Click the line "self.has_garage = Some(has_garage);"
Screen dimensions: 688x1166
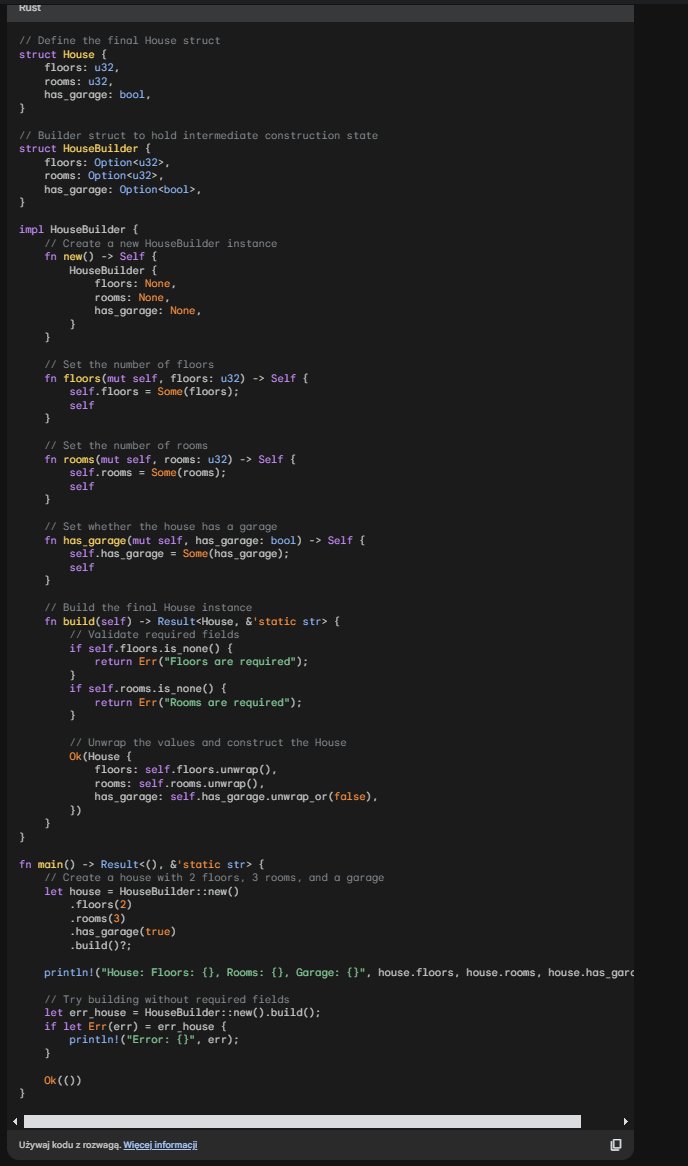coord(179,554)
